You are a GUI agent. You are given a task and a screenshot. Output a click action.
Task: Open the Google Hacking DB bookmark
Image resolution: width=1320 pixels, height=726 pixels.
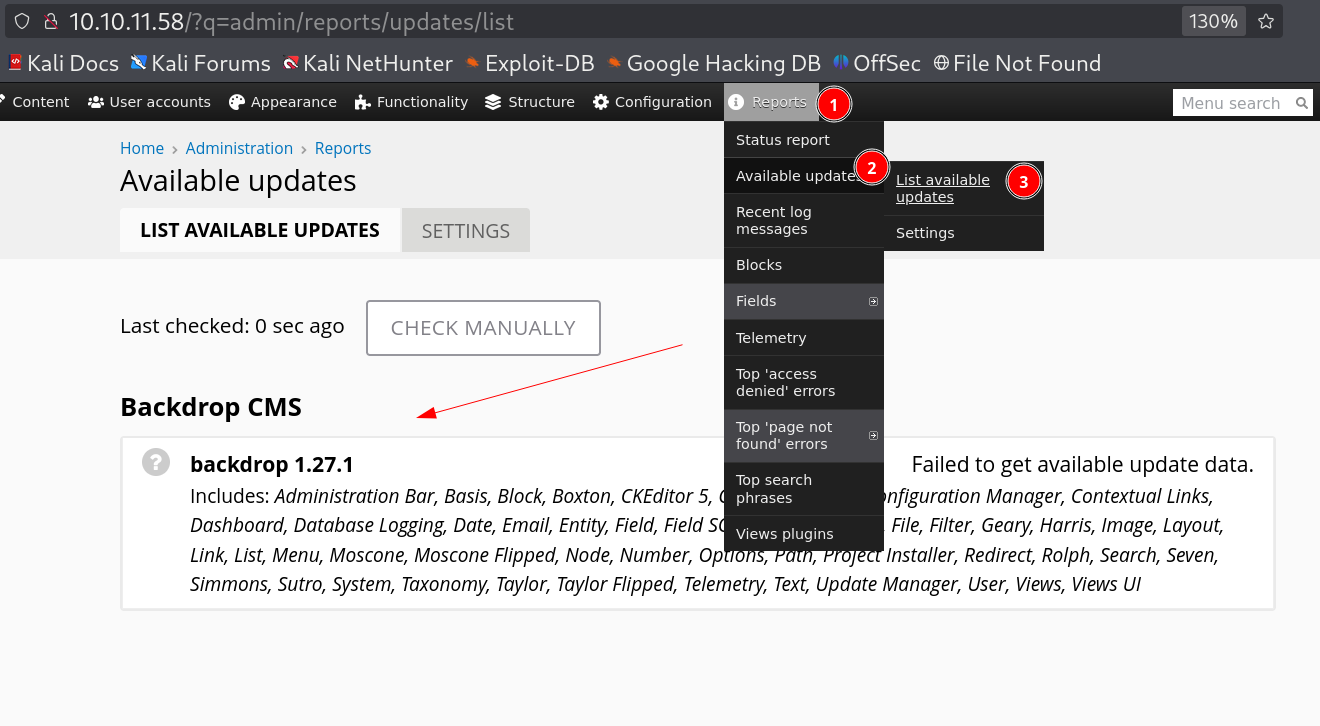713,63
